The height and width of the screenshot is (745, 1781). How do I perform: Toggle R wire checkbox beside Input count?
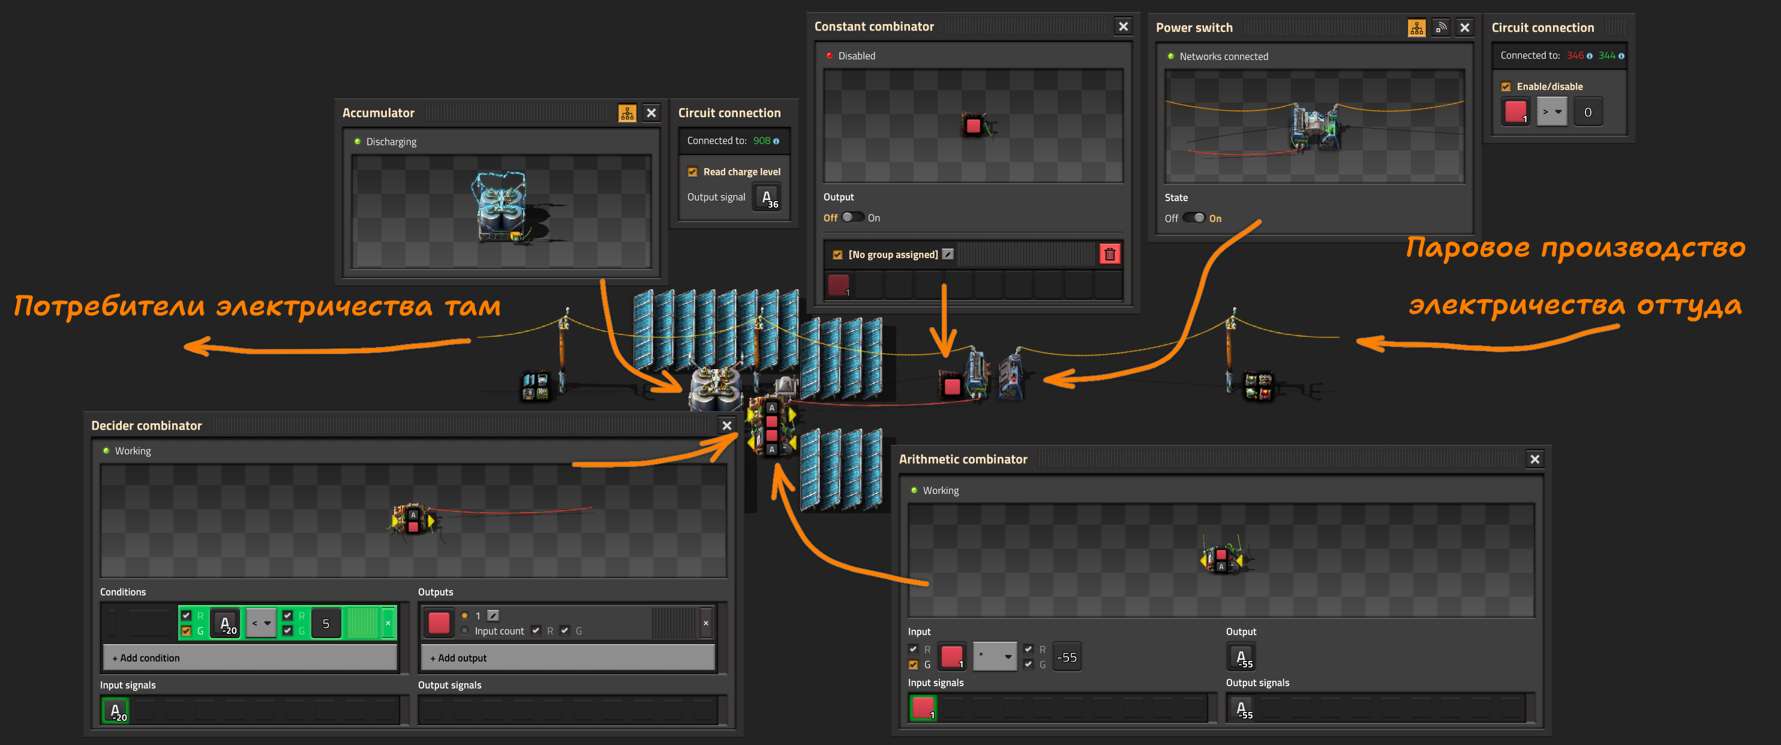(536, 631)
